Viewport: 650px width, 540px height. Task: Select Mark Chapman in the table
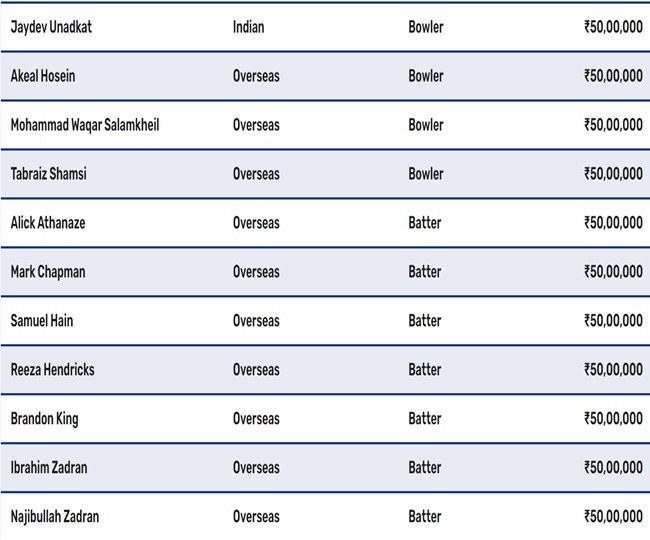pos(47,272)
